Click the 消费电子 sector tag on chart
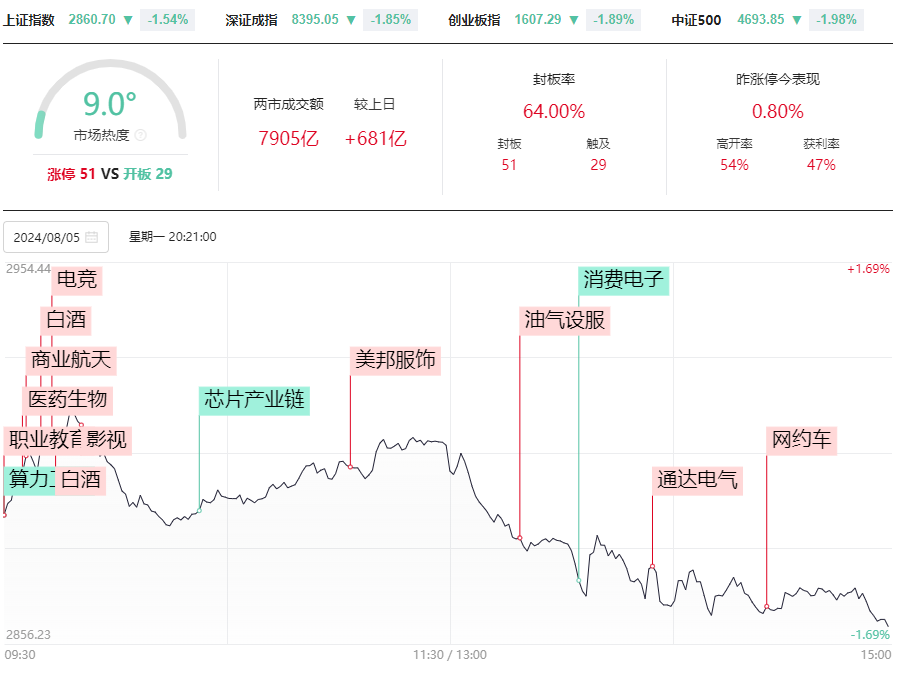Viewport: 899px width, 675px height. click(623, 280)
